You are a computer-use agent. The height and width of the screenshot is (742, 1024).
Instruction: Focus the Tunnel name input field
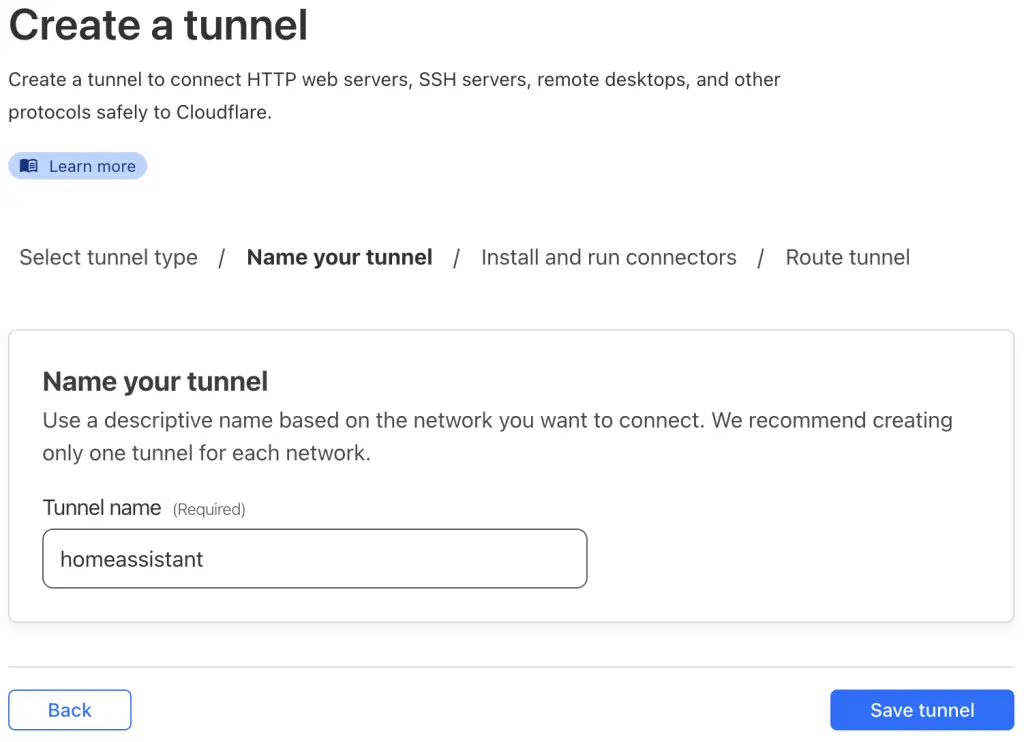[x=315, y=558]
